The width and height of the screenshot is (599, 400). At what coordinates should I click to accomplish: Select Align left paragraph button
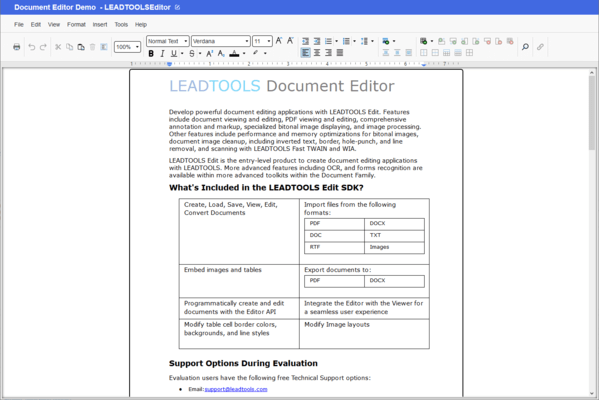306,53
